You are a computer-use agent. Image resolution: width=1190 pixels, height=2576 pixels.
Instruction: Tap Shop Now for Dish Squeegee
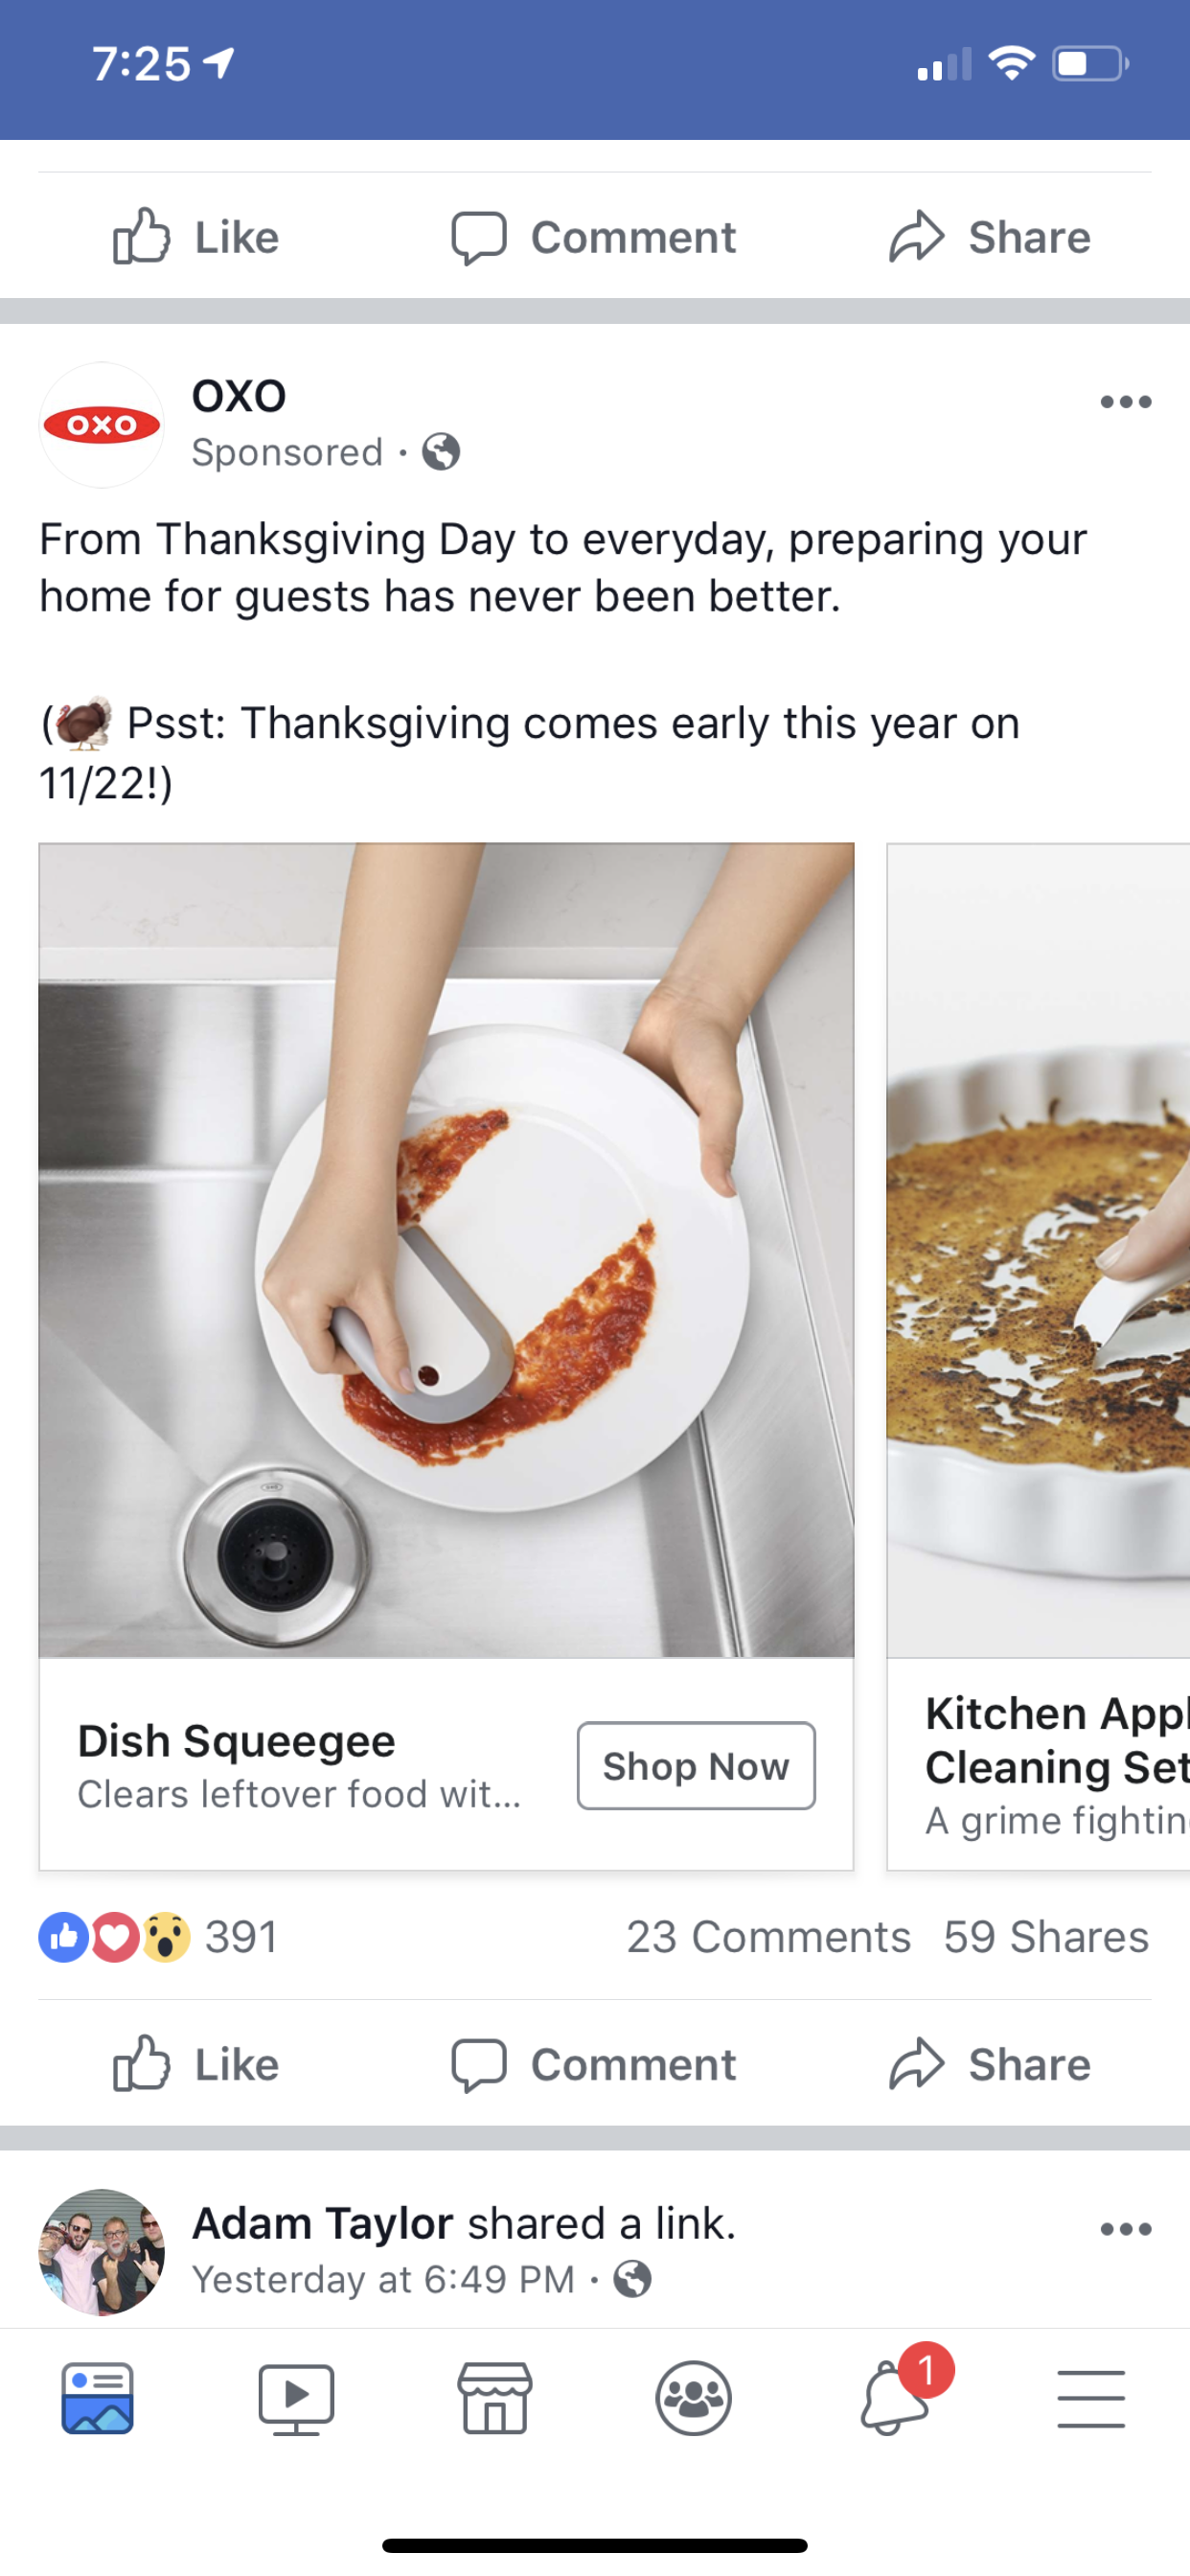tap(696, 1766)
